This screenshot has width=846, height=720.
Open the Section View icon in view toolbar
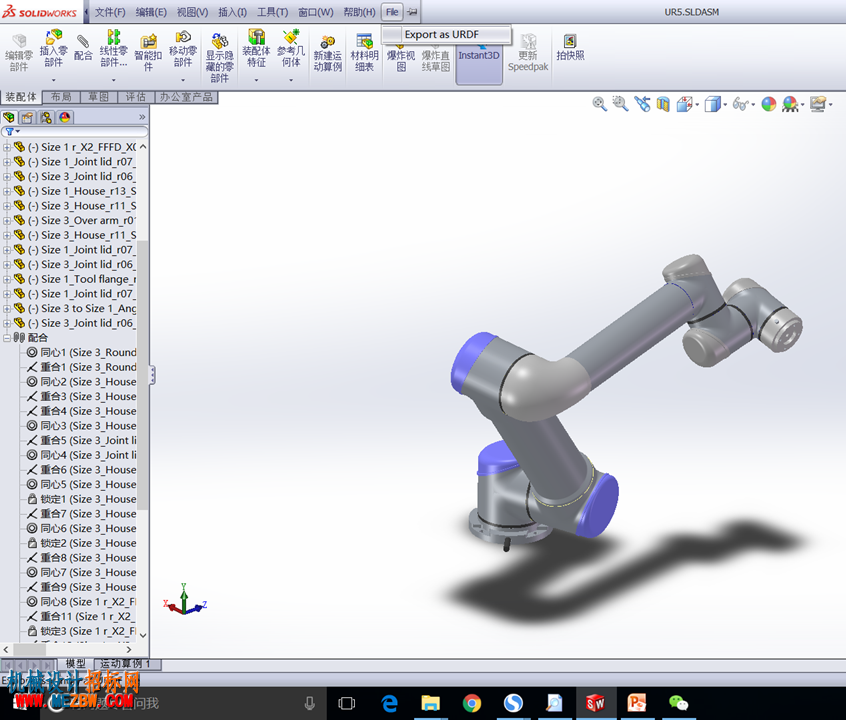tap(663, 104)
